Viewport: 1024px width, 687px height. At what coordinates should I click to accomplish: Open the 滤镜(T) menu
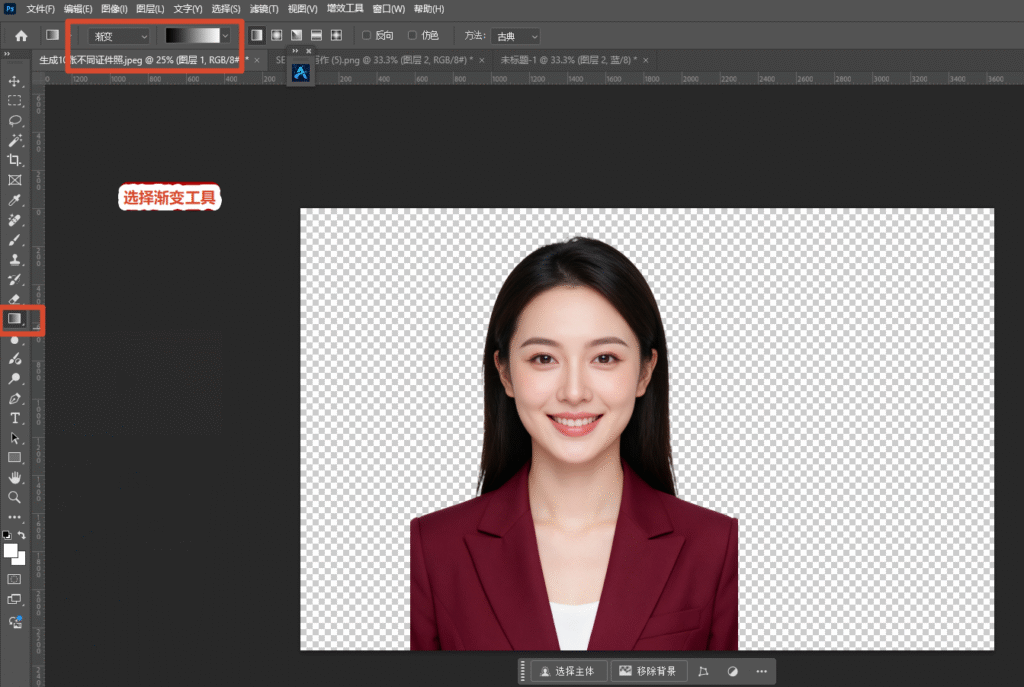264,9
